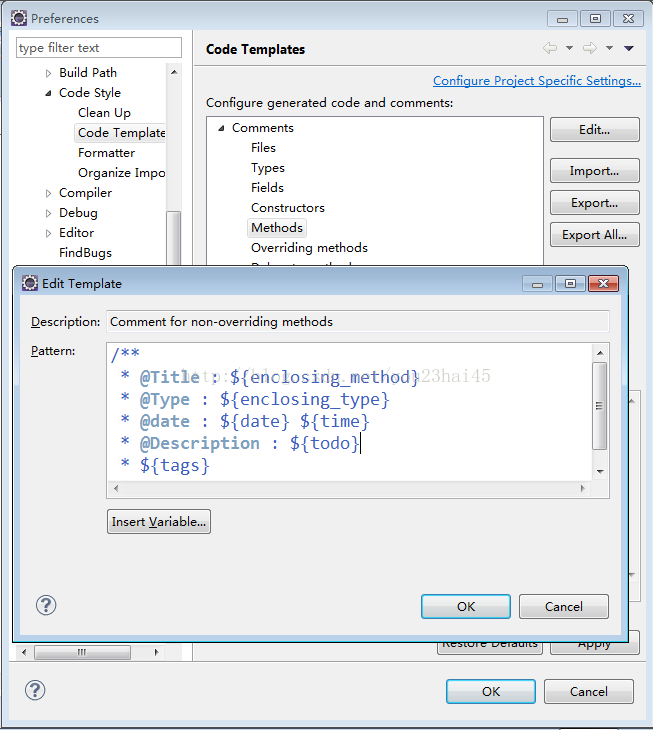653x730 pixels.
Task: Select Code Templates preference page
Action: point(121,133)
